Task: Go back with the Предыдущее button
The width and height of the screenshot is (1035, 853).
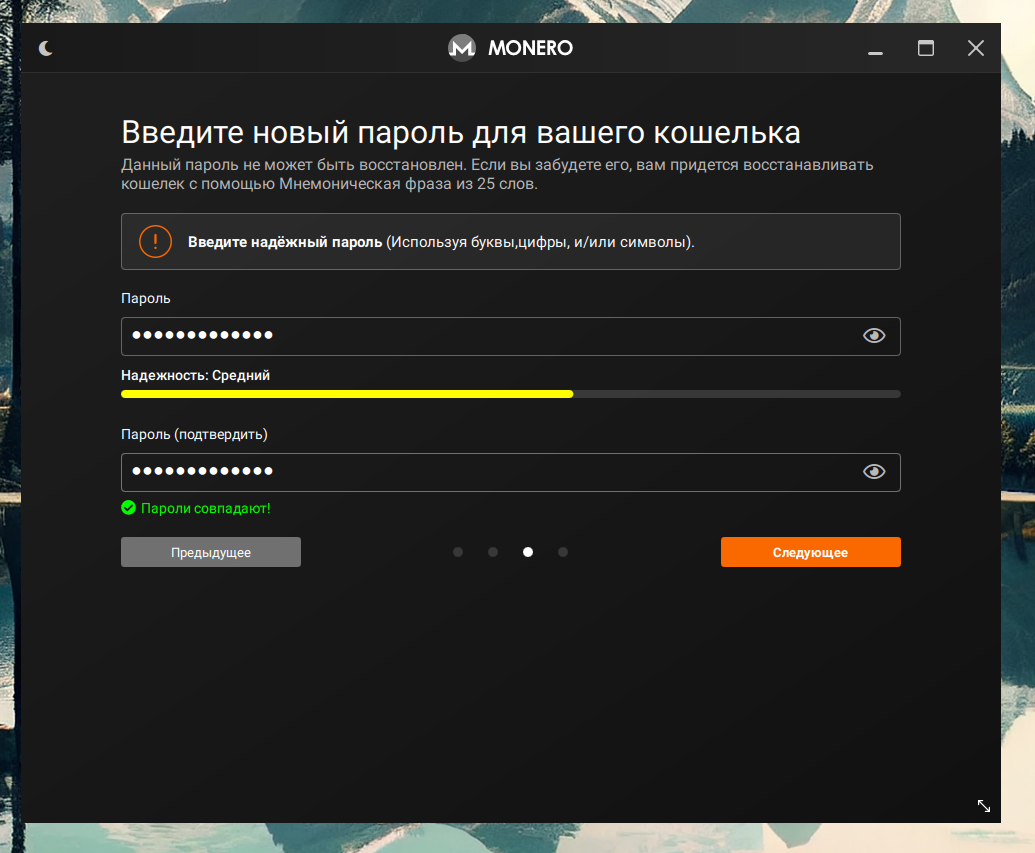Action: pyautogui.click(x=210, y=551)
